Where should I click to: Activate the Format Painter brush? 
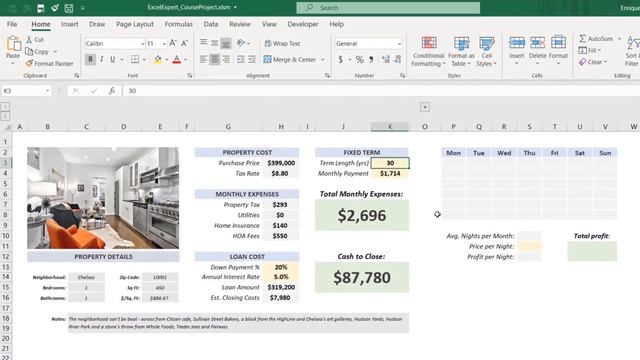pos(29,63)
